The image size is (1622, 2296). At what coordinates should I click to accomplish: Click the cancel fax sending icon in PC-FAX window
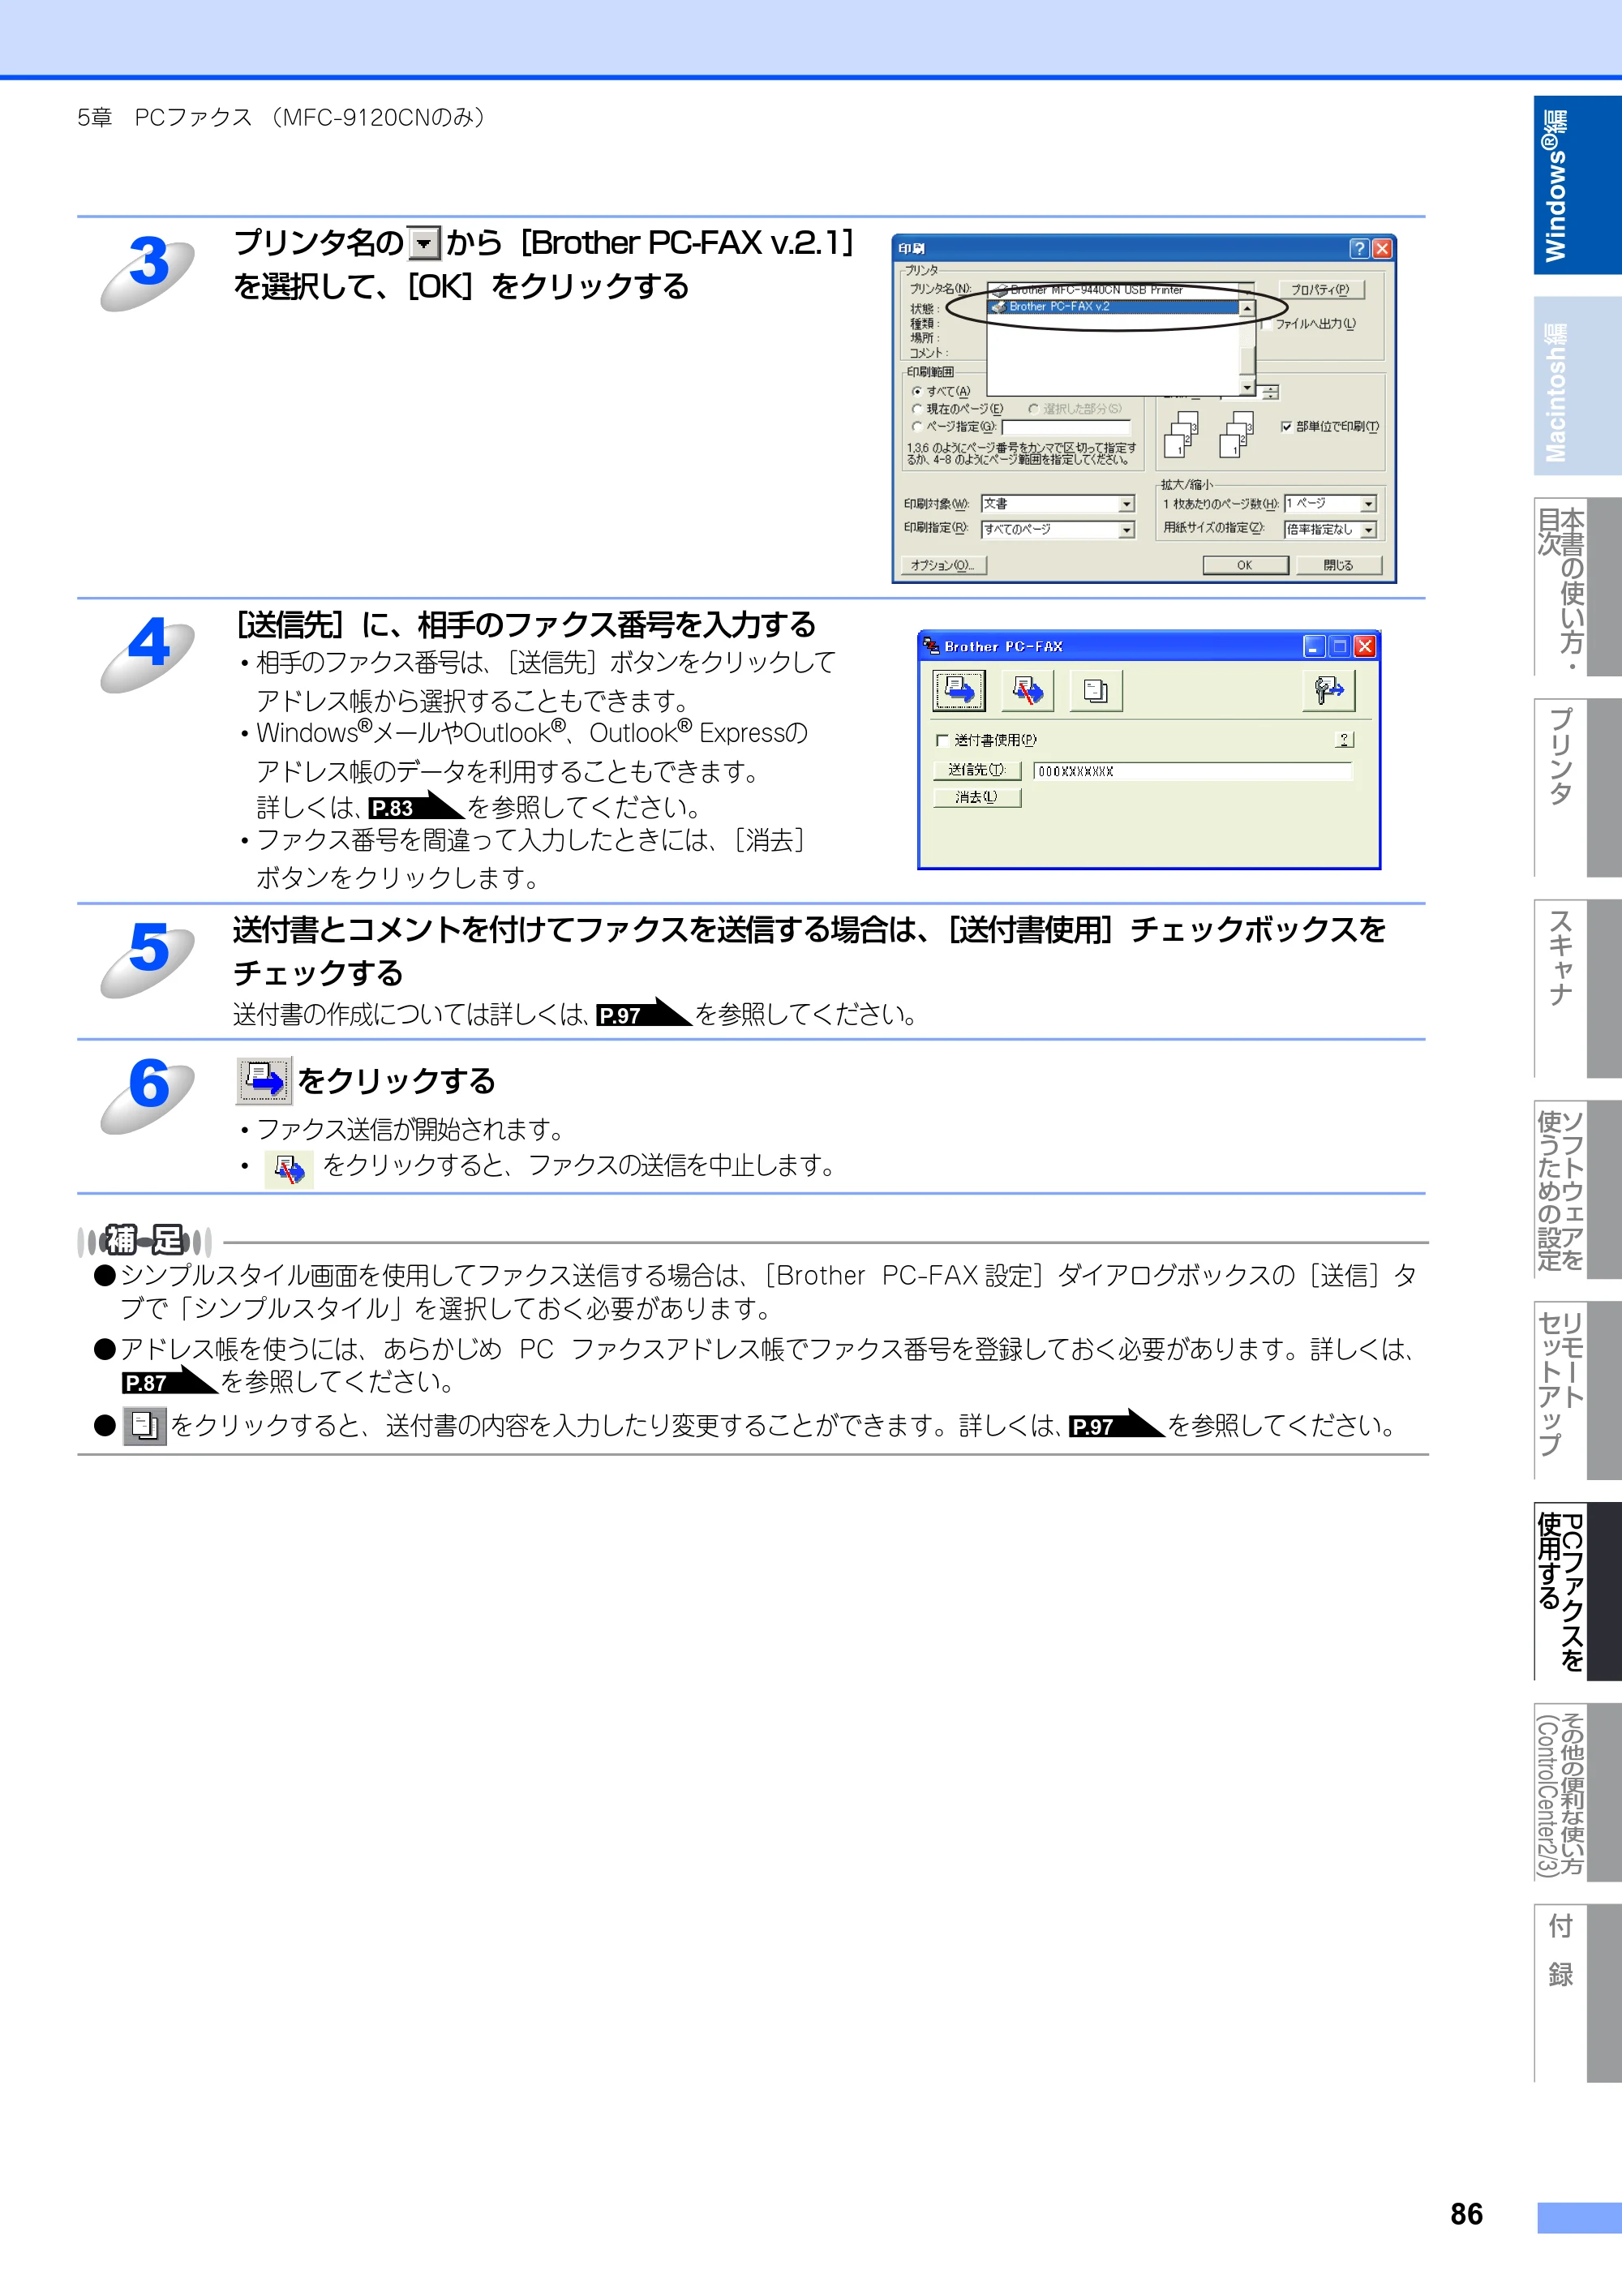(1027, 690)
